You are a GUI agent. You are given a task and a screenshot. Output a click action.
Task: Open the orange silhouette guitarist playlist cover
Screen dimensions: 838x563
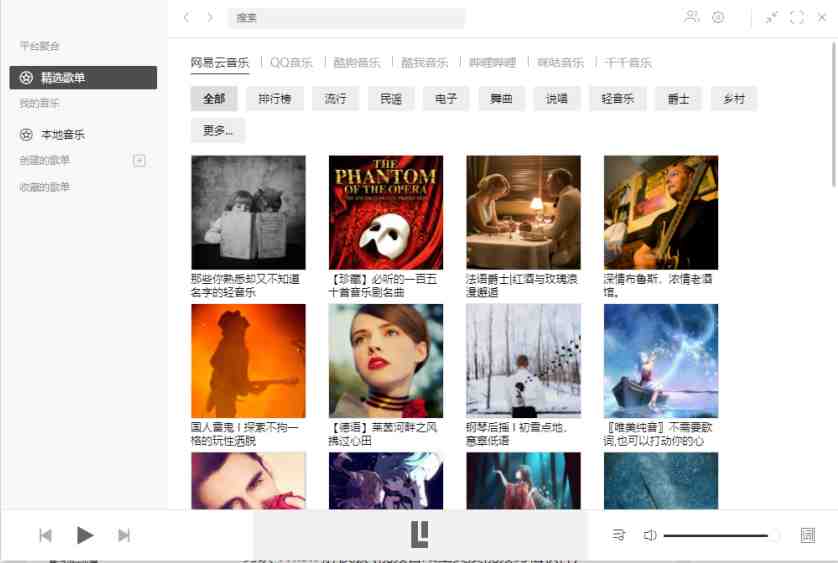click(249, 361)
